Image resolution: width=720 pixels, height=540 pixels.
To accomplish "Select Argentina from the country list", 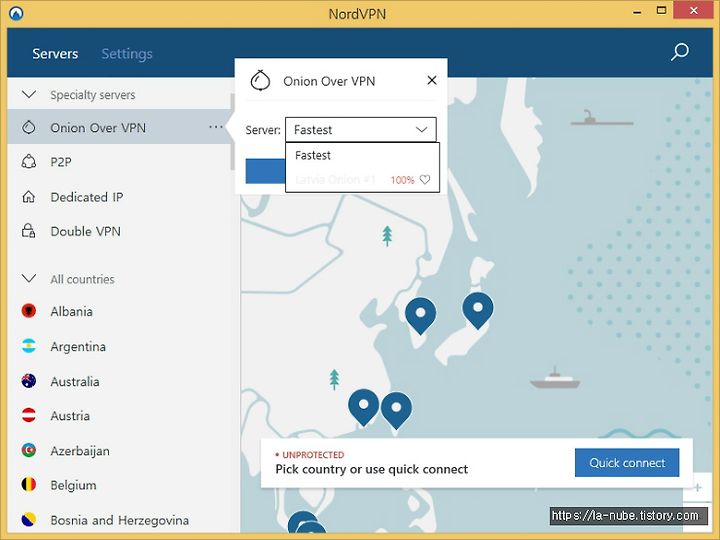I will pyautogui.click(x=119, y=346).
